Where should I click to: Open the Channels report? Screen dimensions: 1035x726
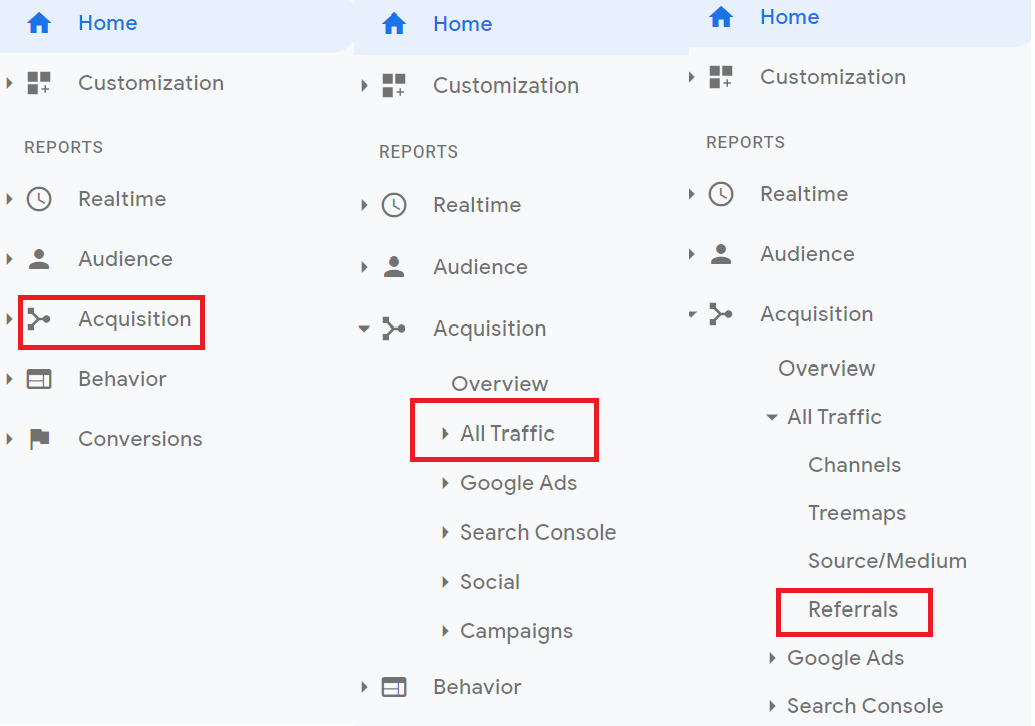click(x=854, y=464)
